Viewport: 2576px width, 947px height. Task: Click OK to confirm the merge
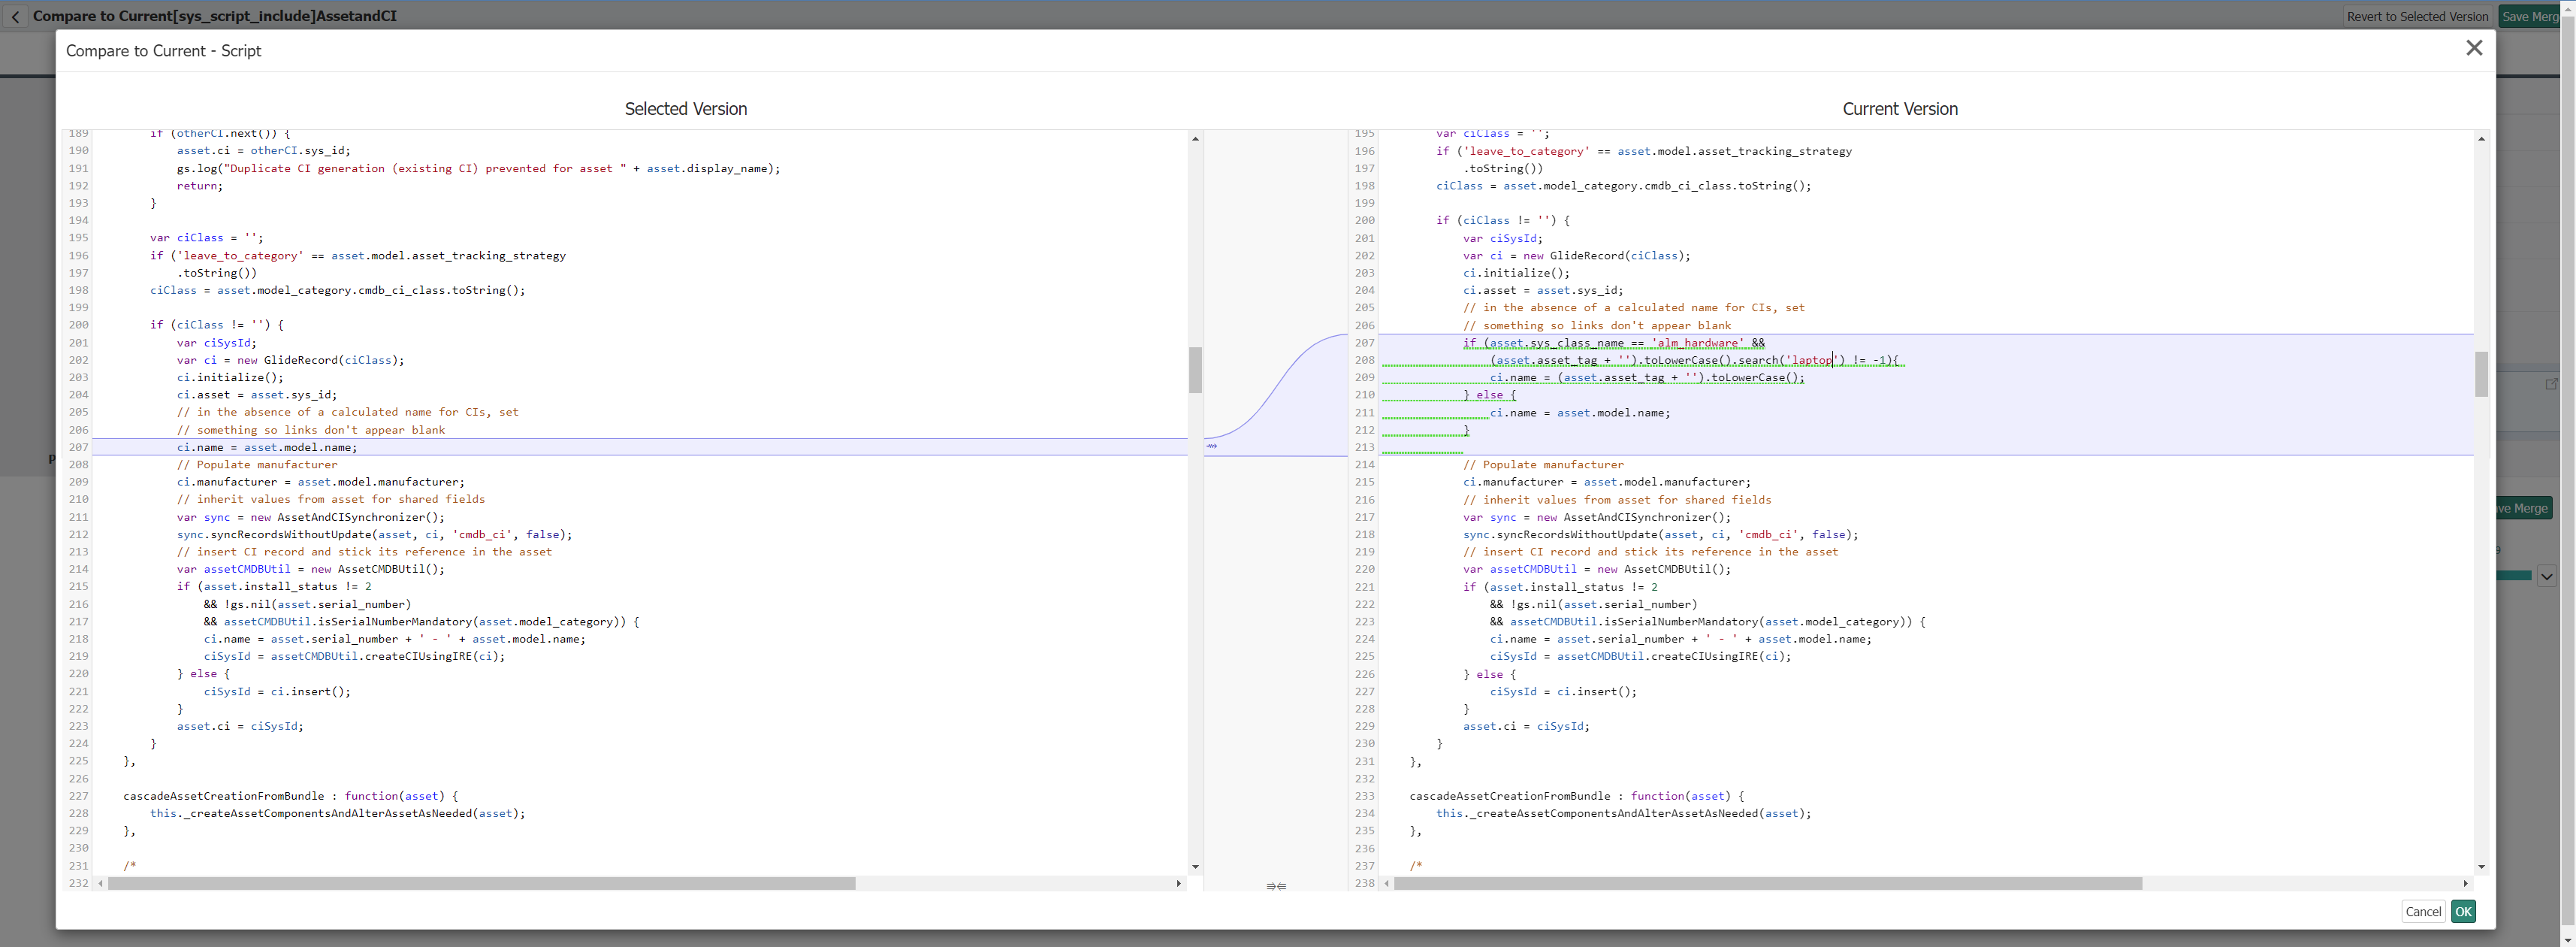[2463, 911]
